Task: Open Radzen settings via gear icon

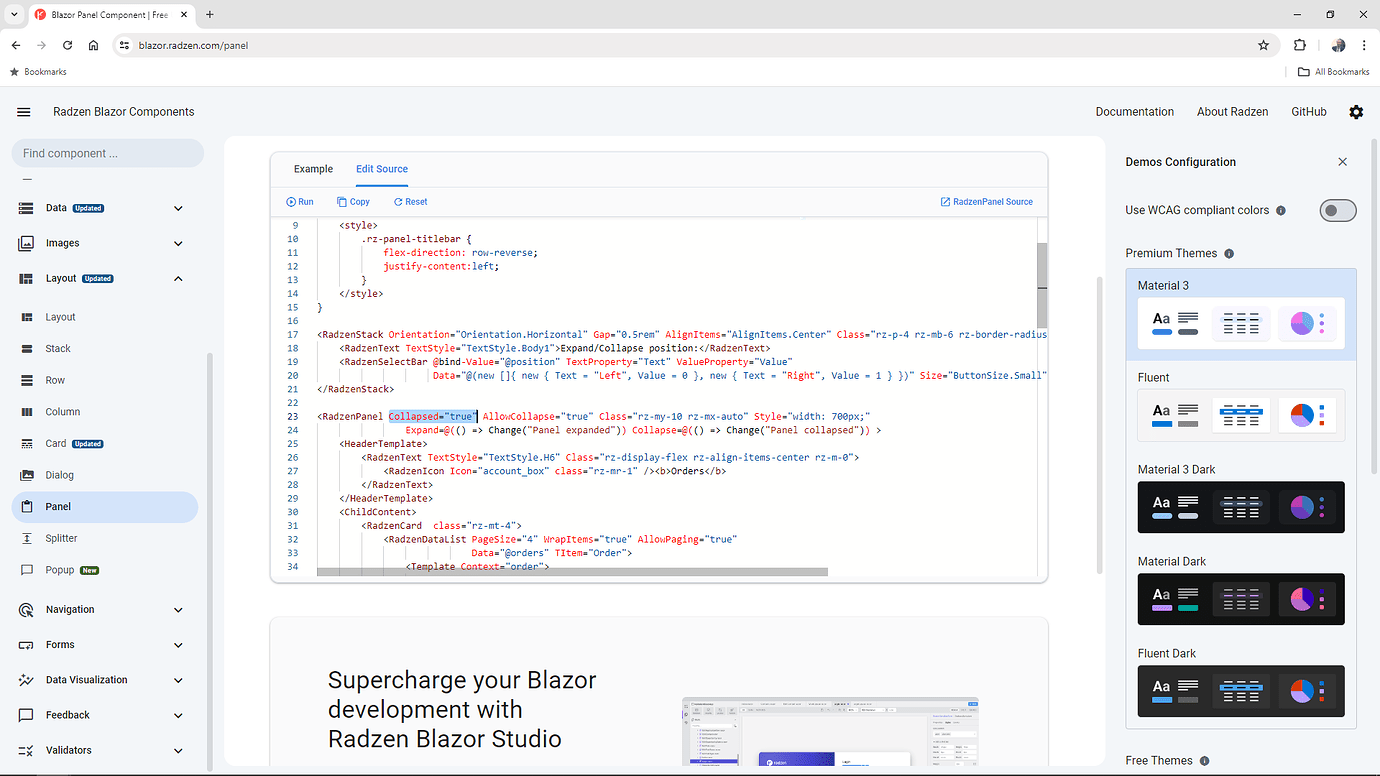Action: pos(1356,111)
